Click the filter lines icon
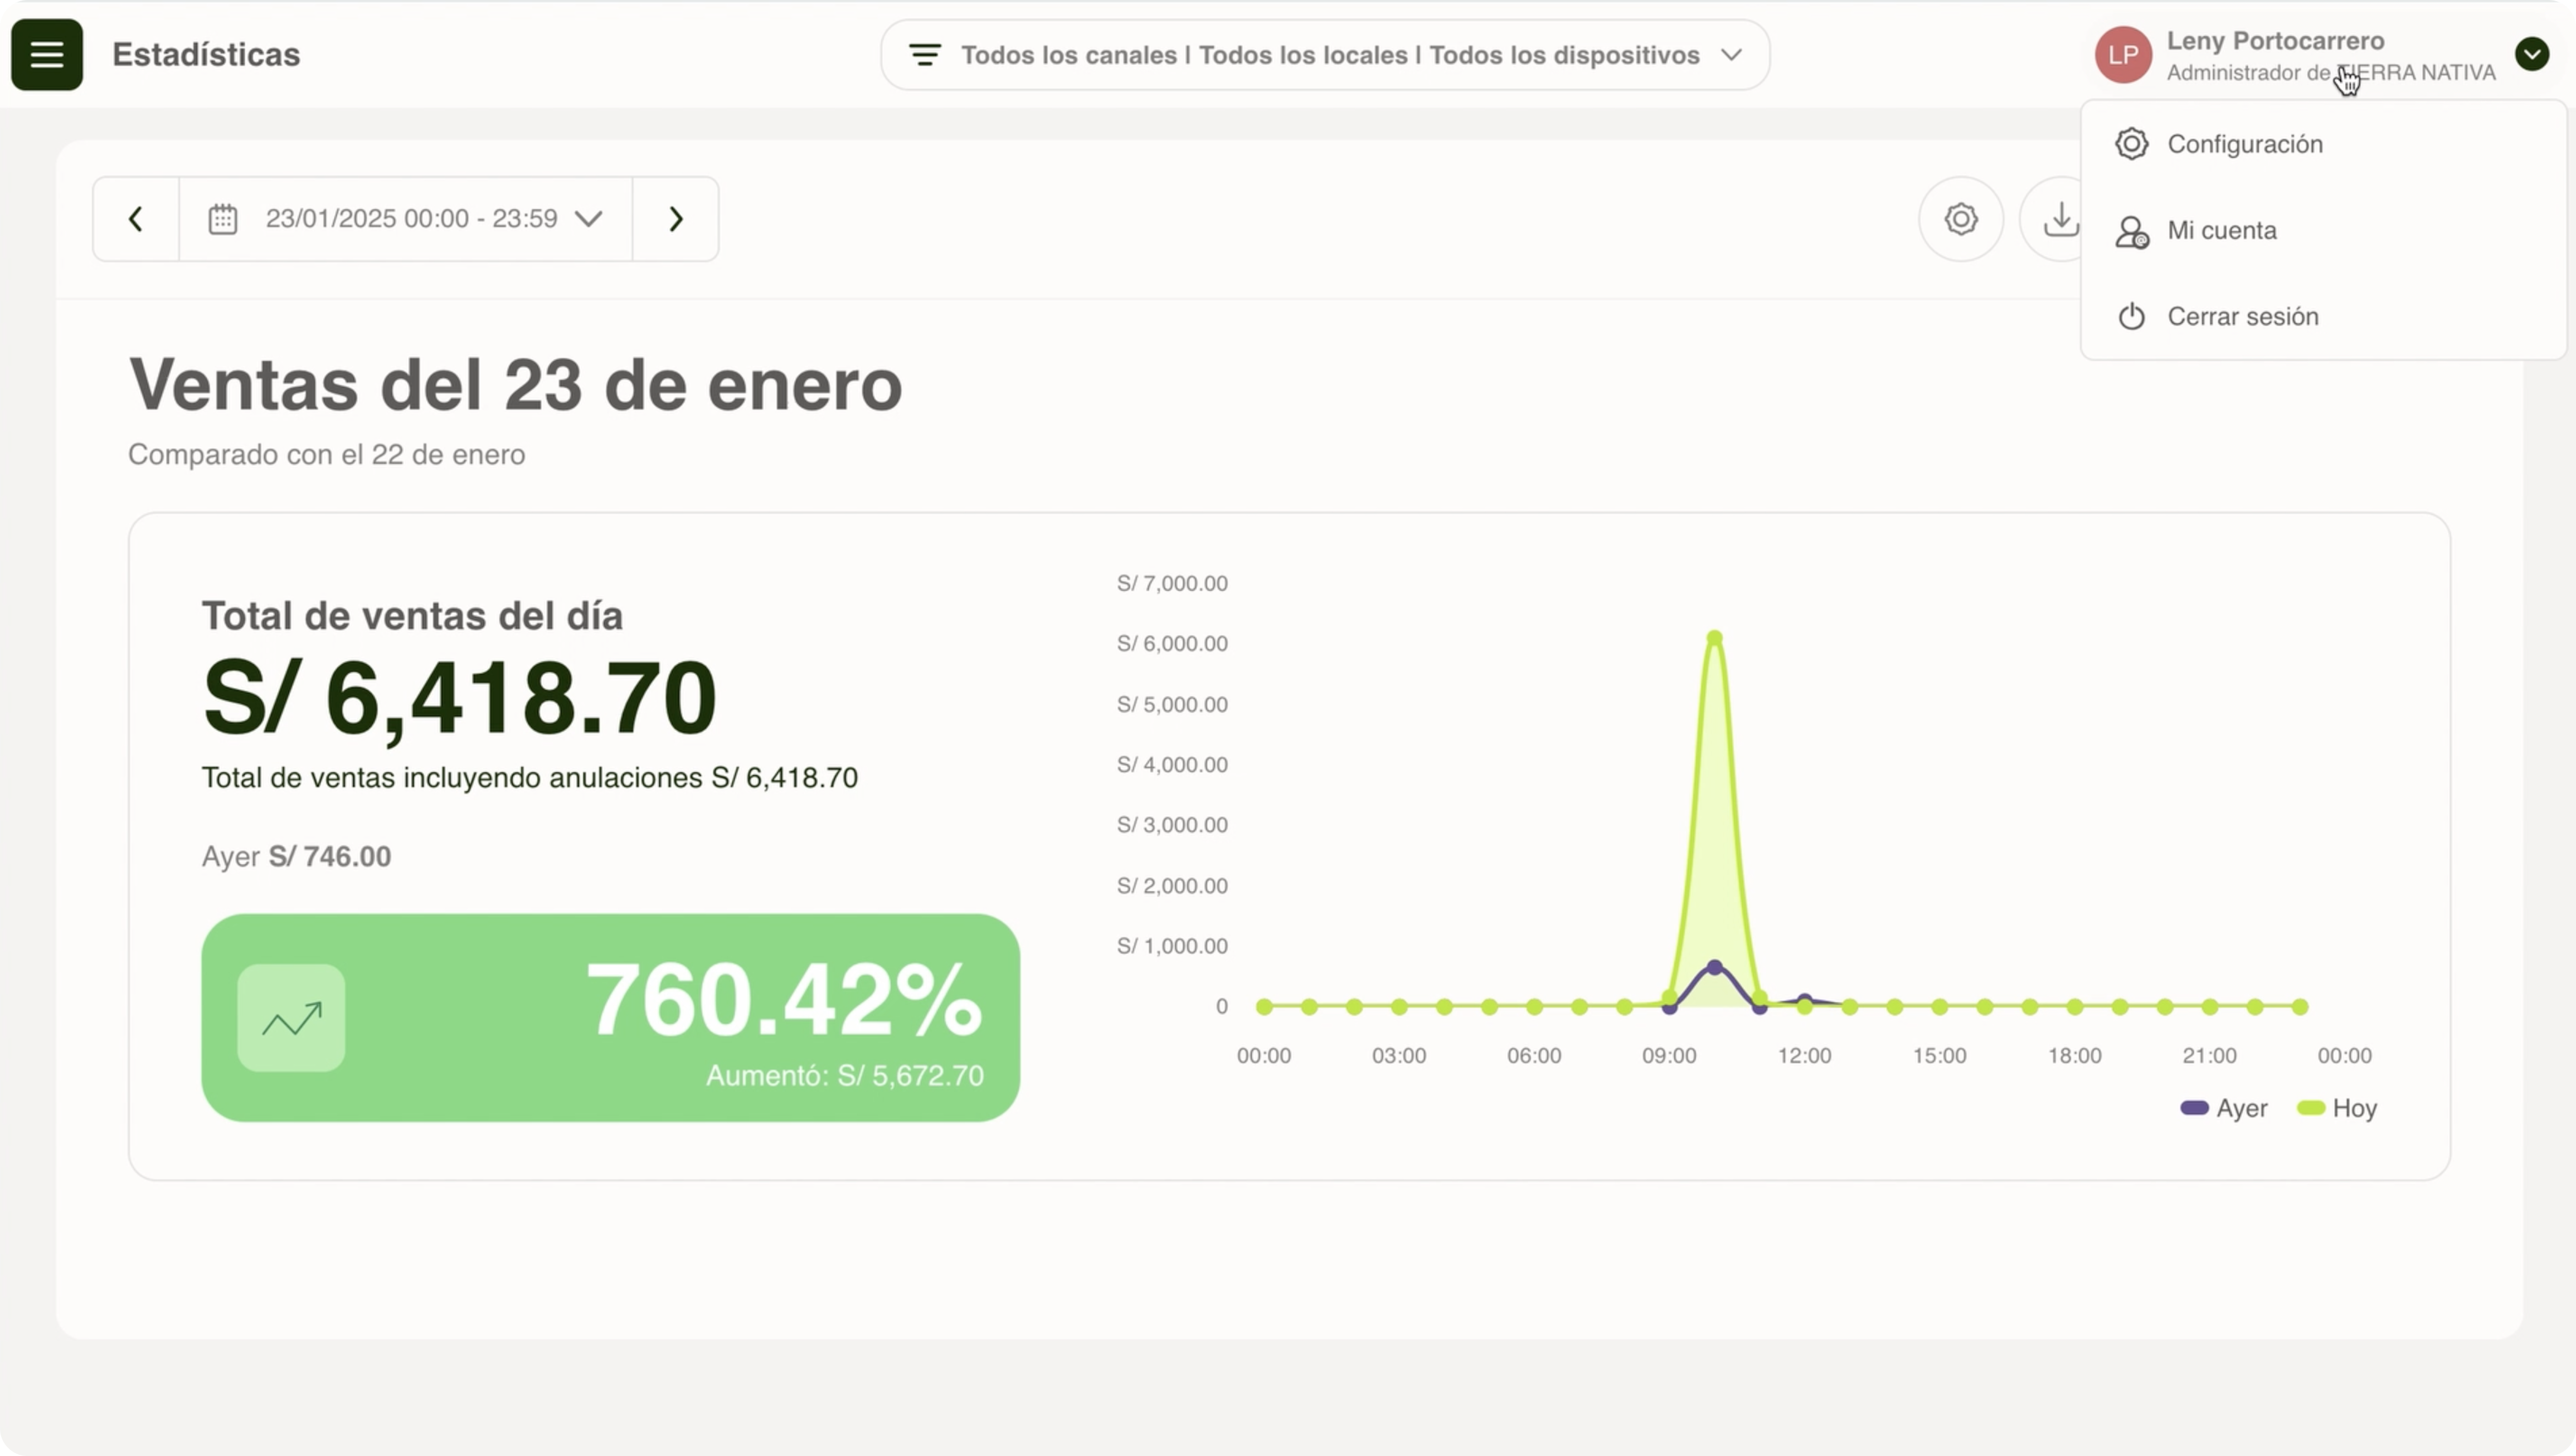 924,55
